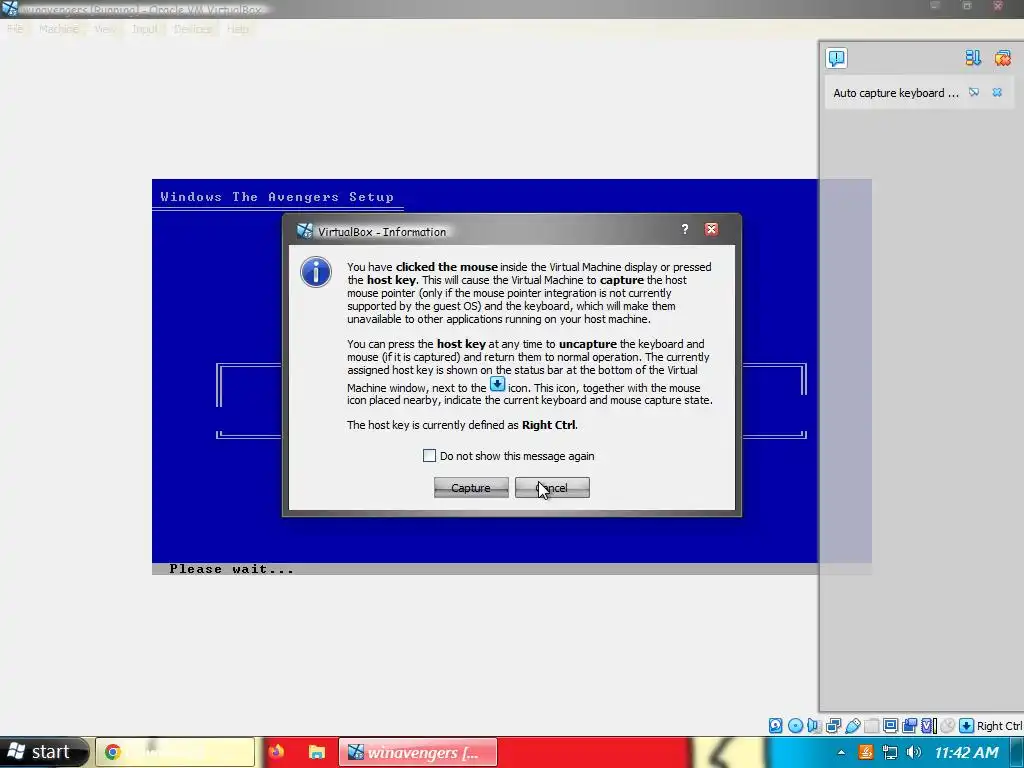Open the Input menu
Screen dimensions: 1024x768
tap(144, 29)
